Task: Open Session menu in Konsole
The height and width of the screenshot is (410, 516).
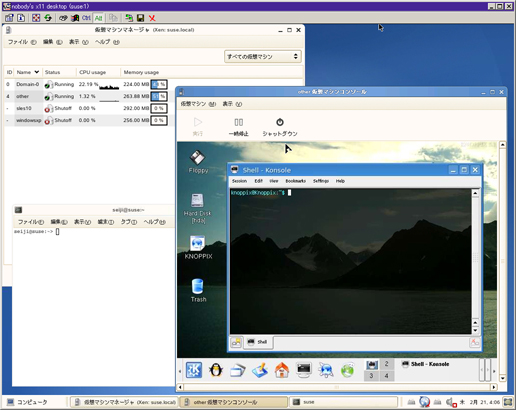Action: click(x=239, y=181)
